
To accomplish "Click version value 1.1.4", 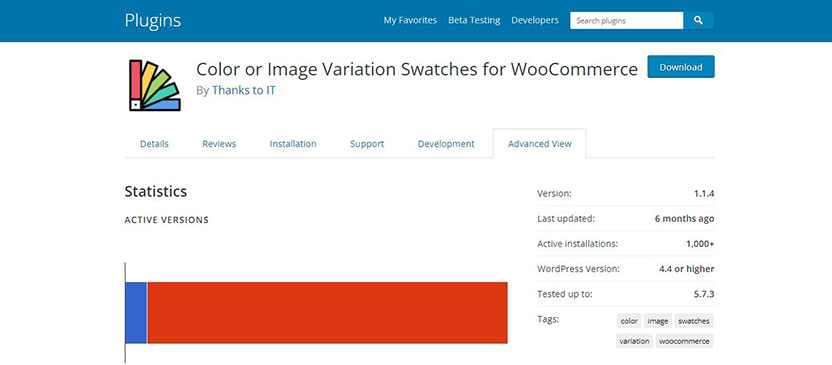I will (x=704, y=194).
